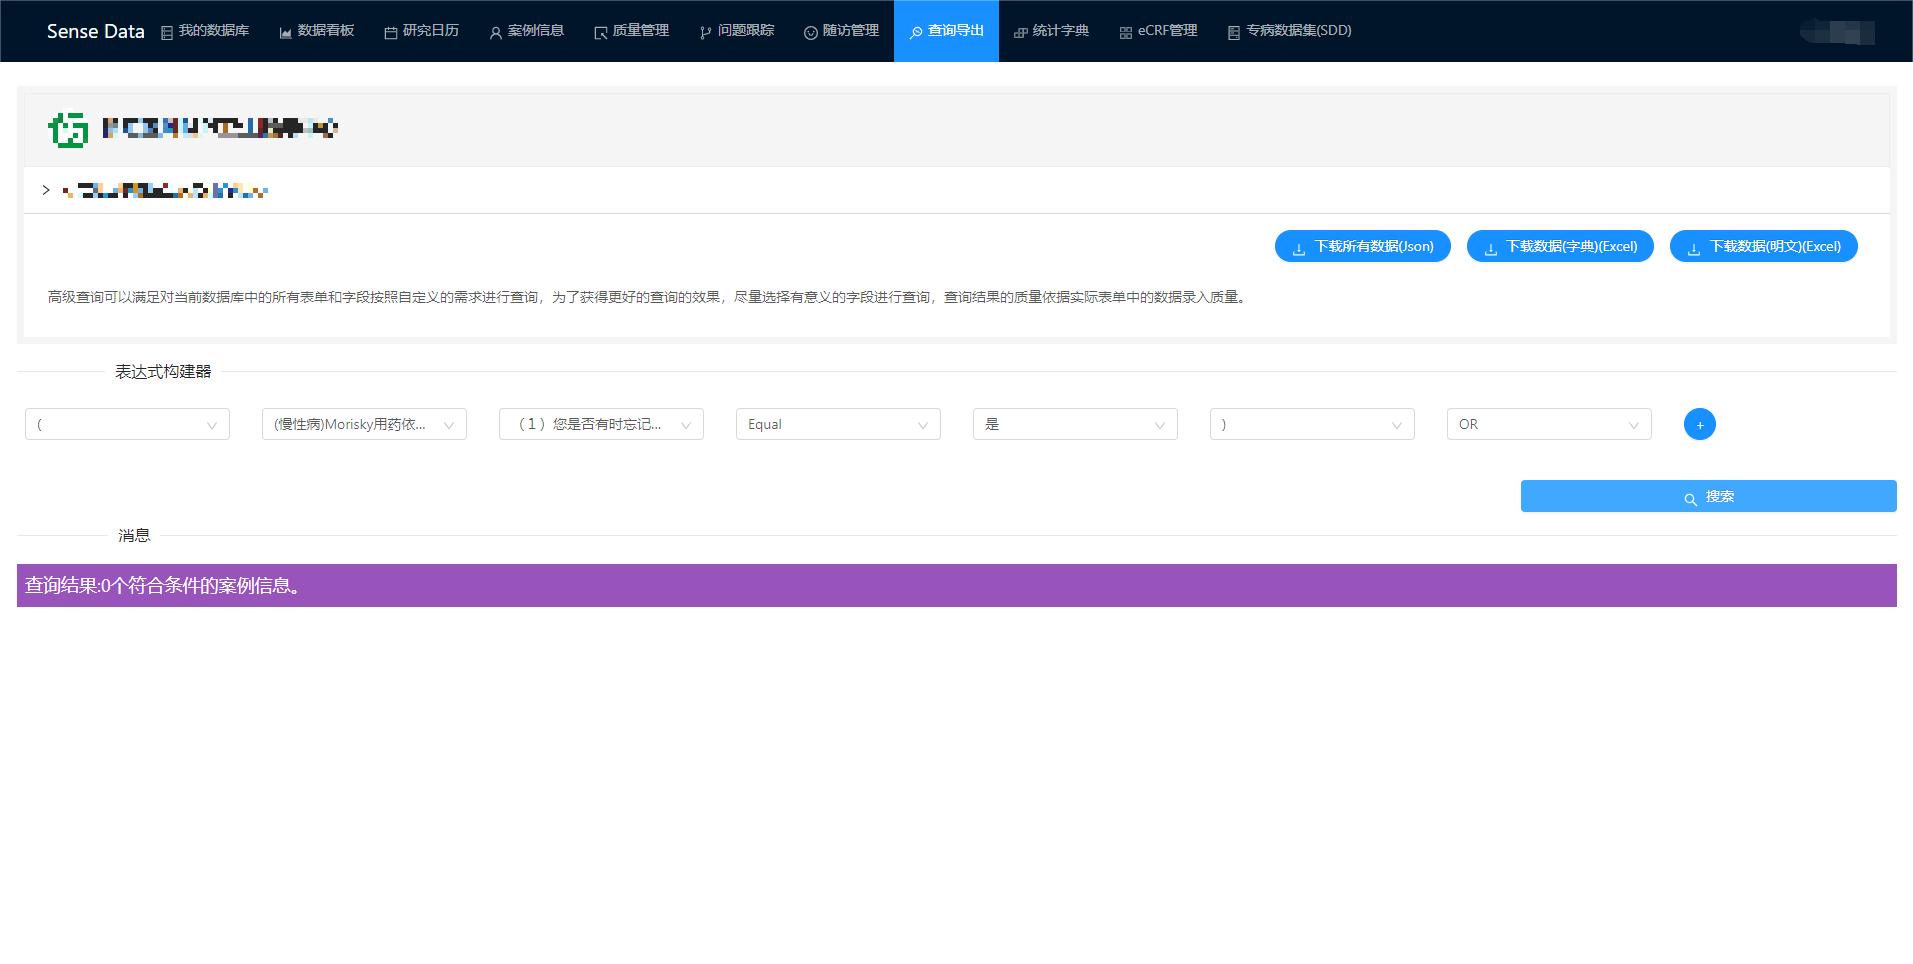Navigate to 问题跟踪

pyautogui.click(x=737, y=31)
